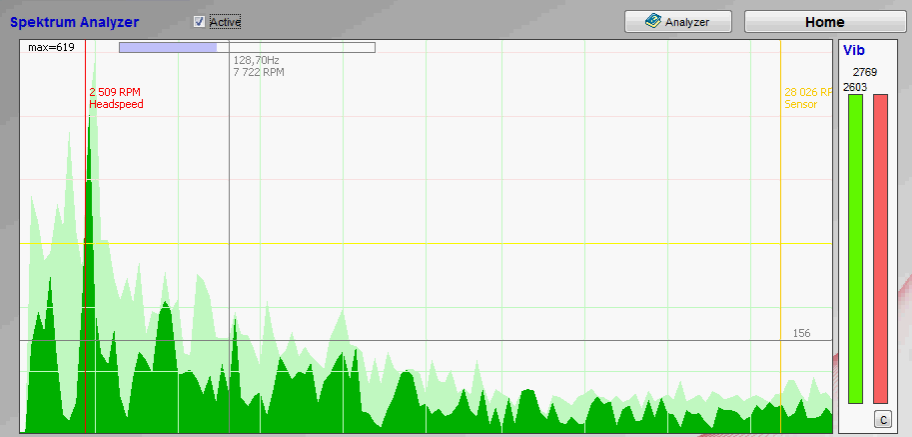Uncheck the Active checkbox

click(199, 21)
